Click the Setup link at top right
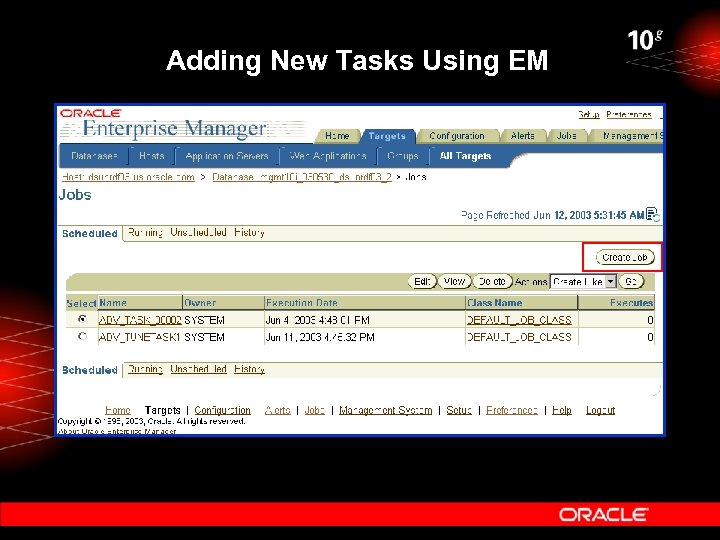The width and height of the screenshot is (720, 540). (x=589, y=114)
